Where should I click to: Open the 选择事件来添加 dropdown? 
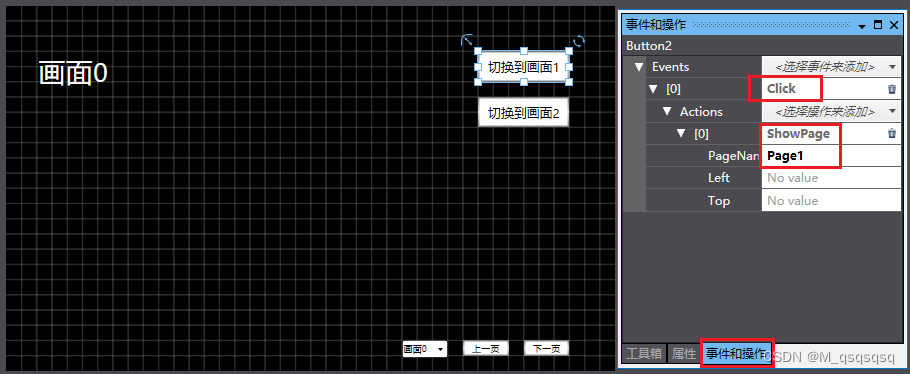click(x=831, y=67)
